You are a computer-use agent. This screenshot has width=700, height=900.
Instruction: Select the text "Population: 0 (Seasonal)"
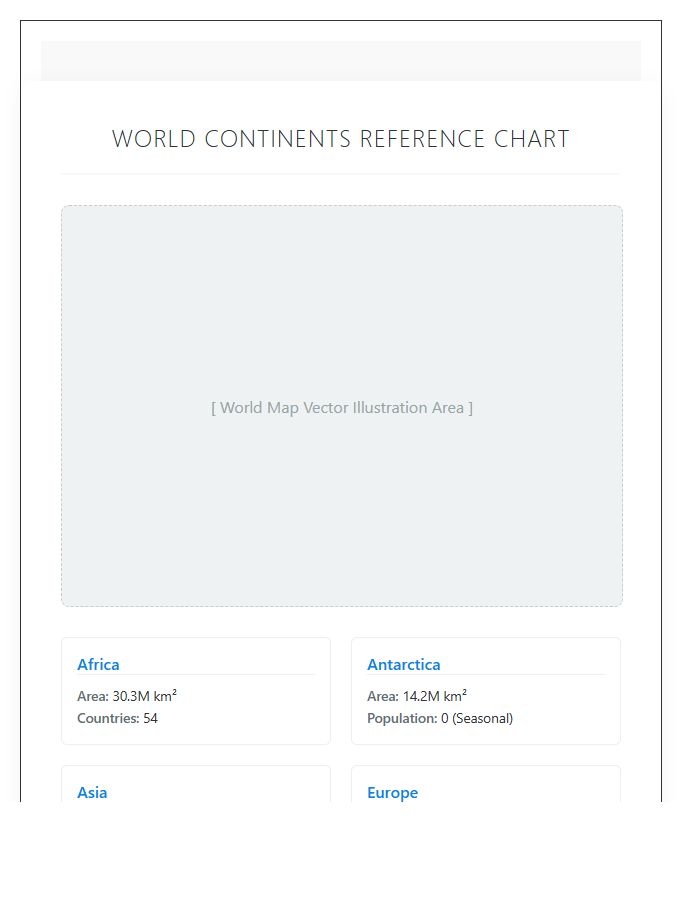pyautogui.click(x=440, y=718)
